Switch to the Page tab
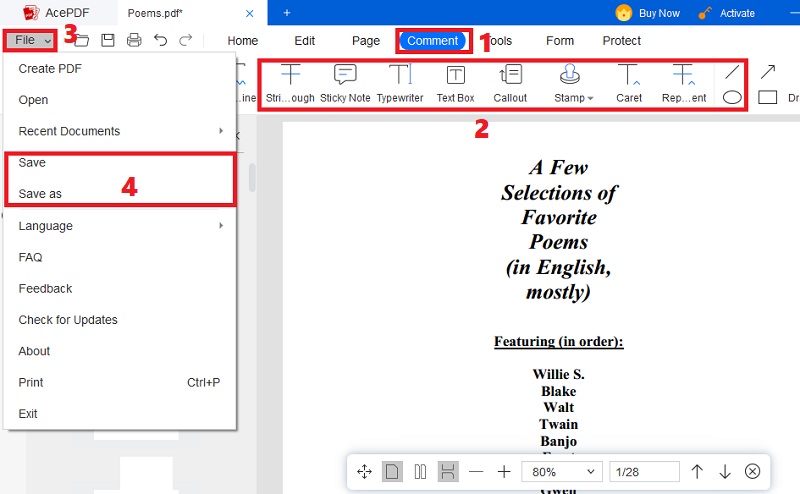This screenshot has height=494, width=800. click(x=366, y=41)
